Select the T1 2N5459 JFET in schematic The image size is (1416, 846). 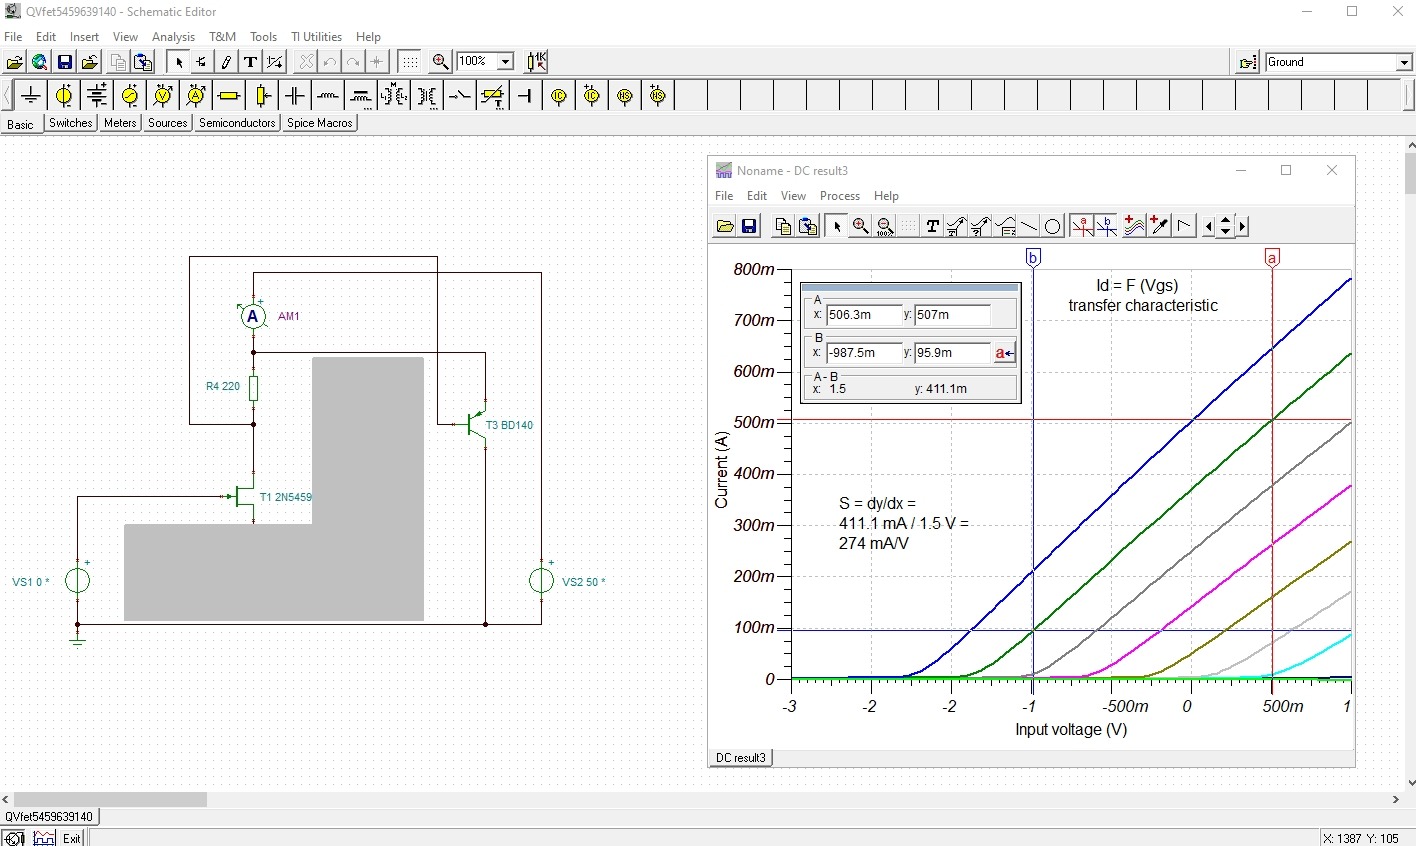pos(244,496)
